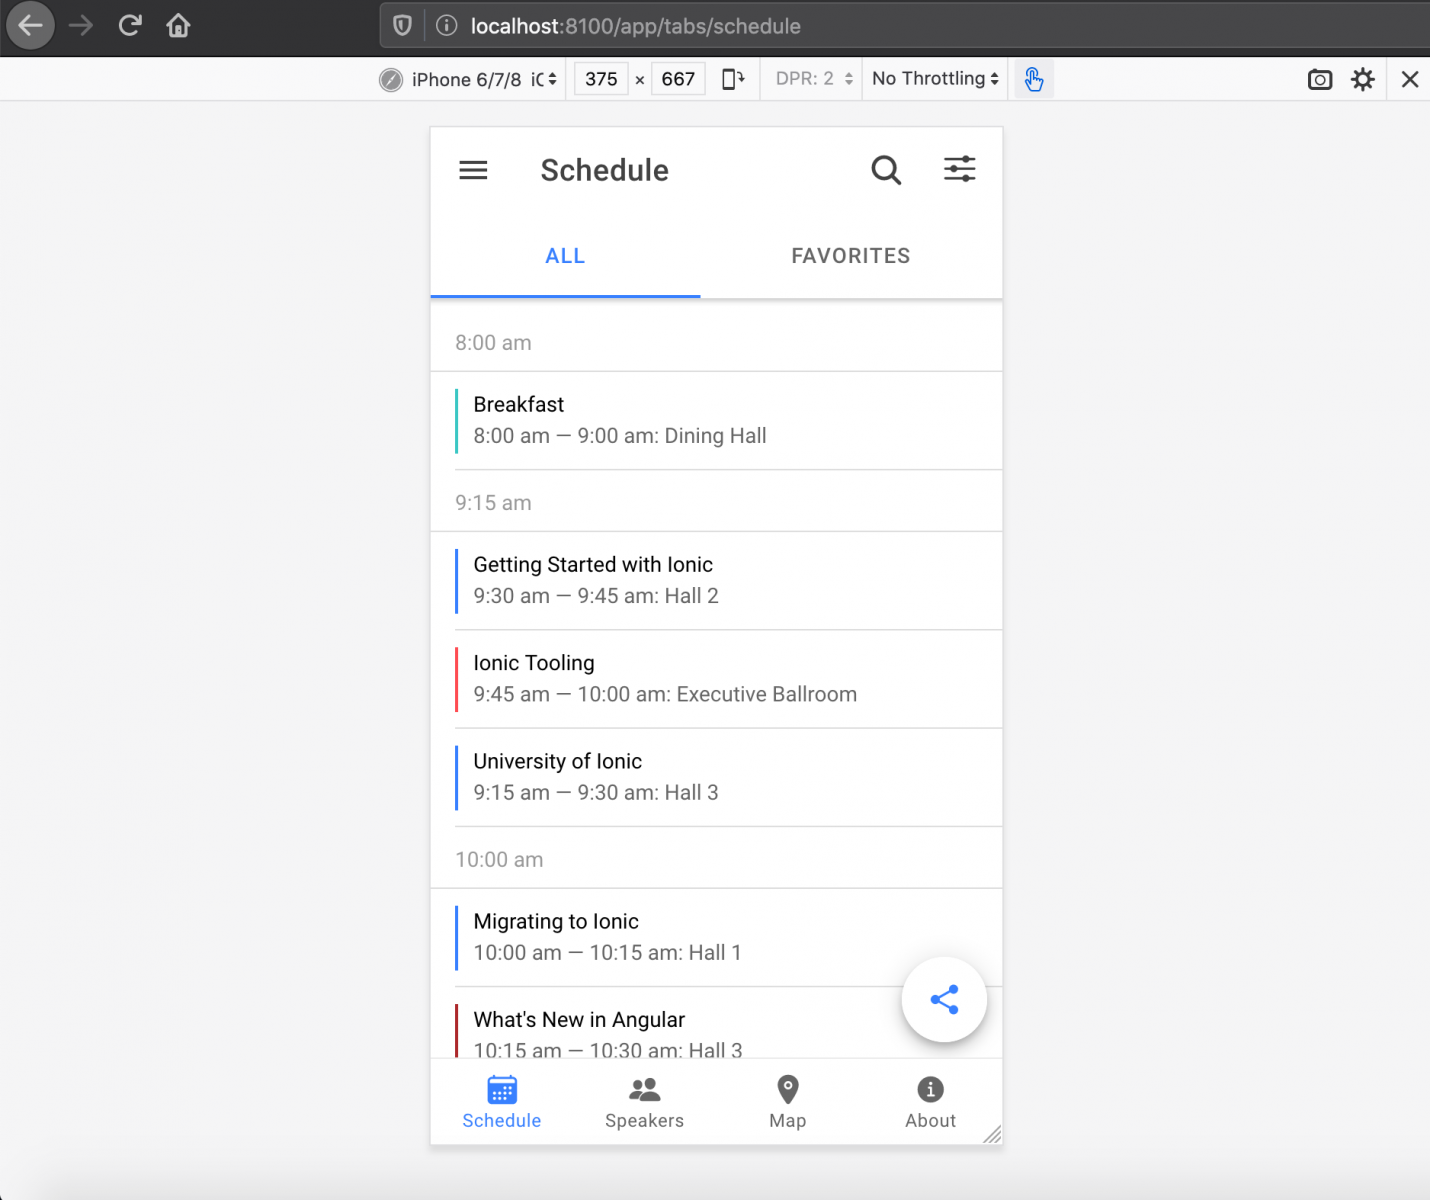The height and width of the screenshot is (1200, 1430).
Task: Open the No Throttling dropdown
Action: [935, 79]
